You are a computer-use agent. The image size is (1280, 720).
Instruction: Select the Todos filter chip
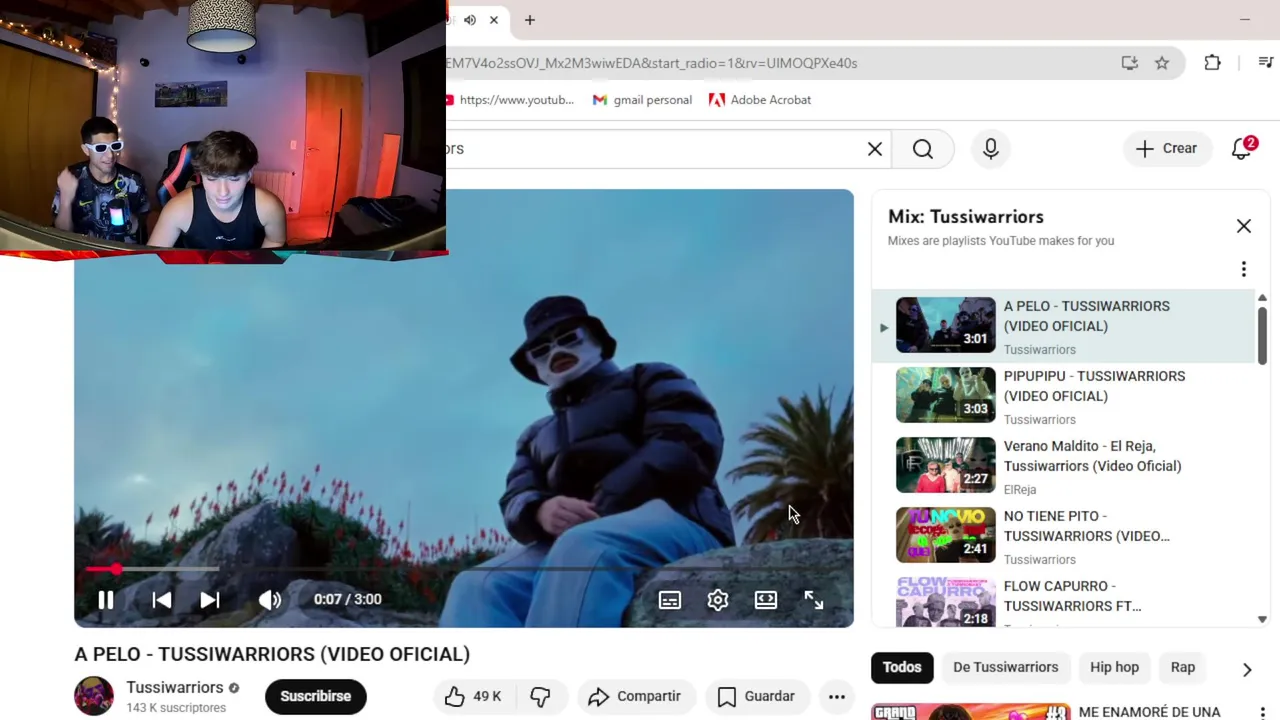[901, 667]
